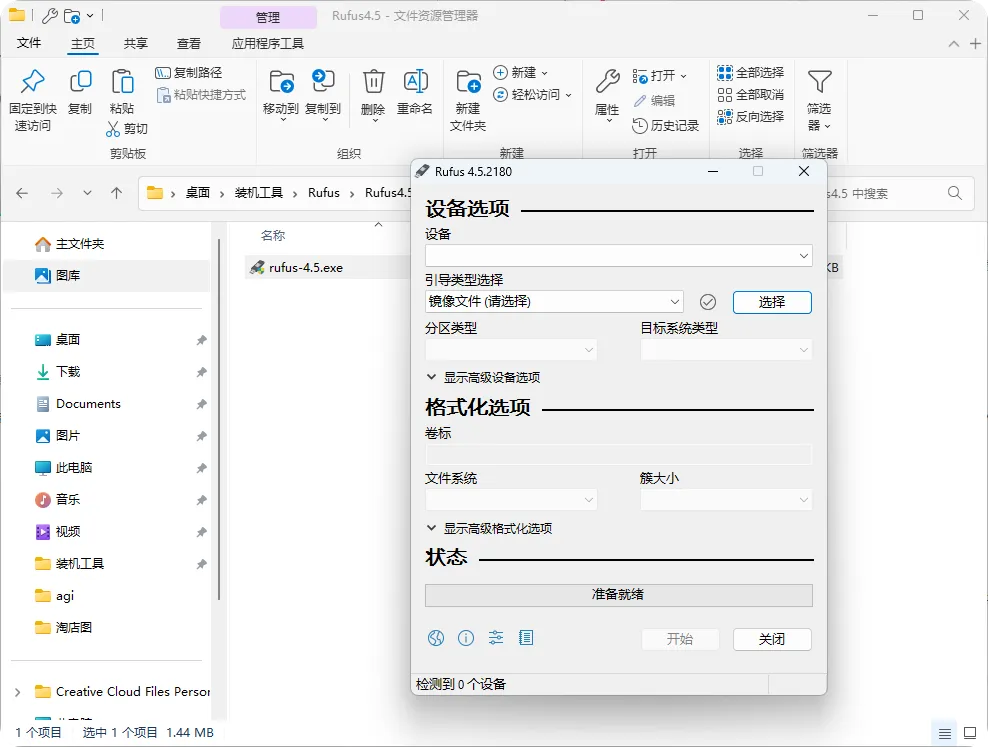Open Rufus settings sliders icon
988x747 pixels.
pos(496,638)
